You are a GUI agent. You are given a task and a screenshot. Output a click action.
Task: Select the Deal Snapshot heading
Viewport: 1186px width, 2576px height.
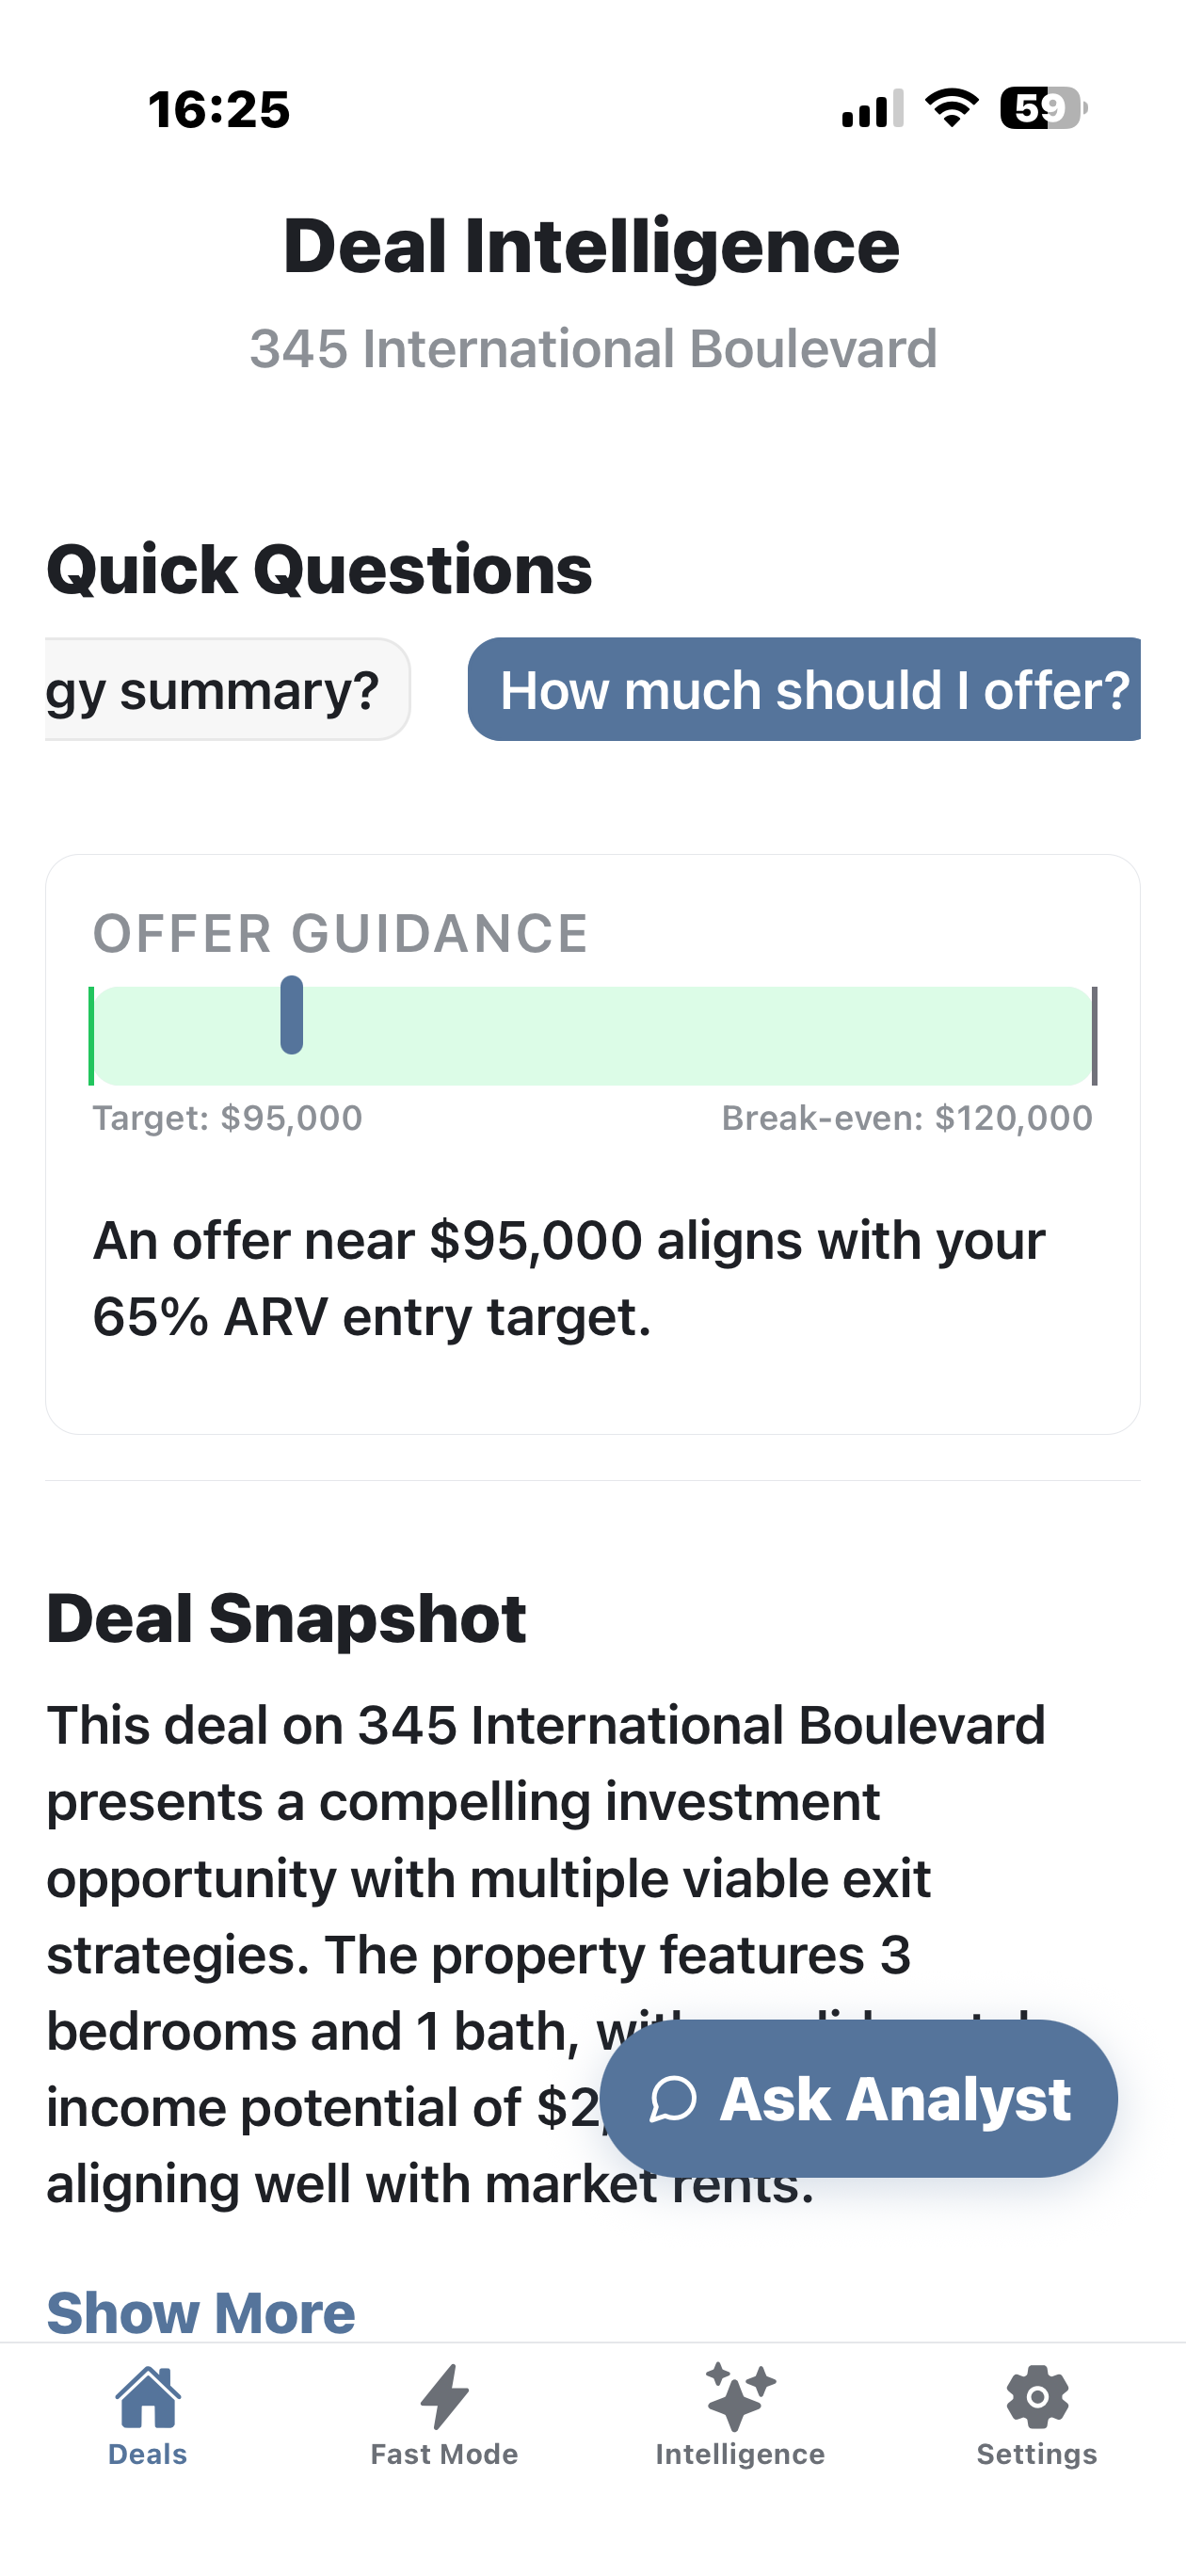287,1617
